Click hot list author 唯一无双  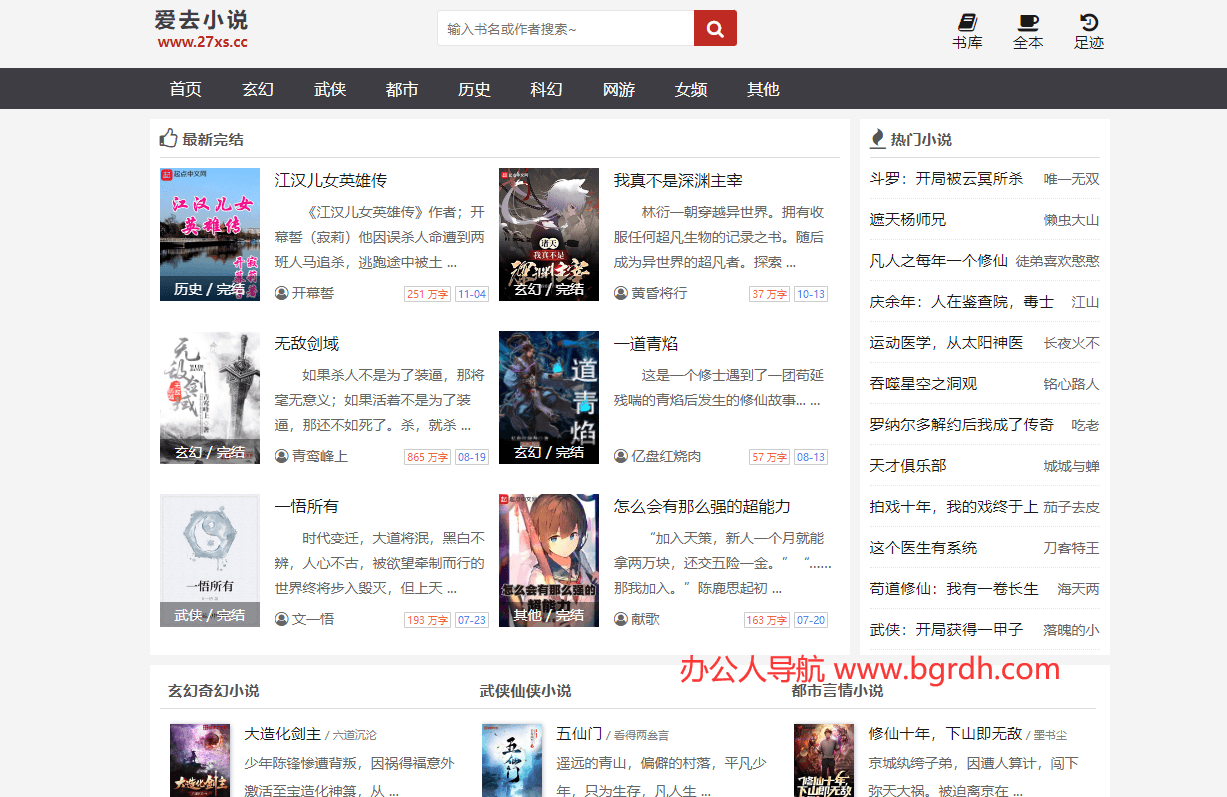pyautogui.click(x=1072, y=180)
